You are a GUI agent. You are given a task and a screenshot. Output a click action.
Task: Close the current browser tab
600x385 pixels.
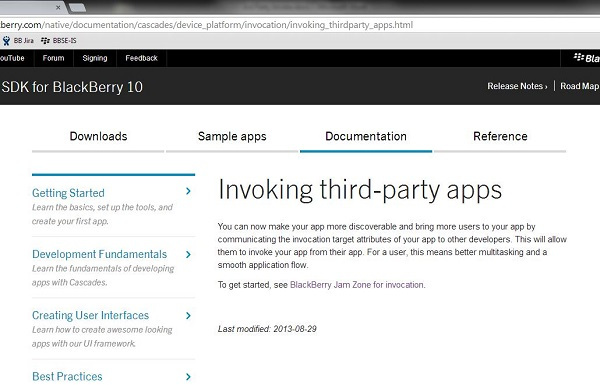click(58, 7)
